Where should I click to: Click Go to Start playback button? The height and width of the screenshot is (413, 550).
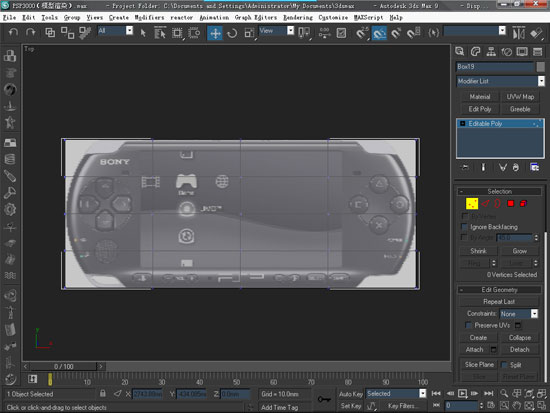pyautogui.click(x=436, y=393)
